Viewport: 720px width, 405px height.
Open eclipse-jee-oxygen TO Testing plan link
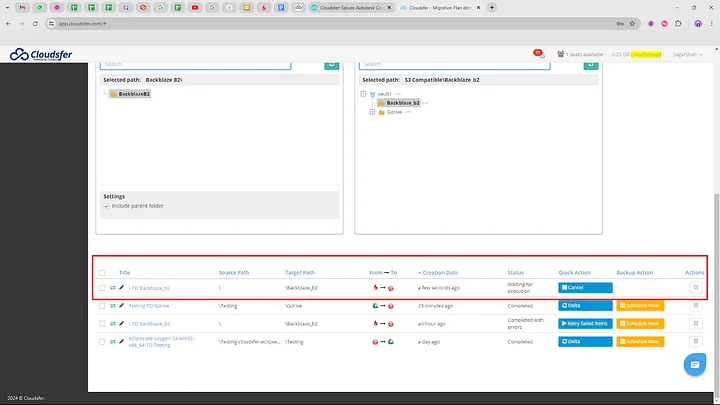(x=161, y=342)
